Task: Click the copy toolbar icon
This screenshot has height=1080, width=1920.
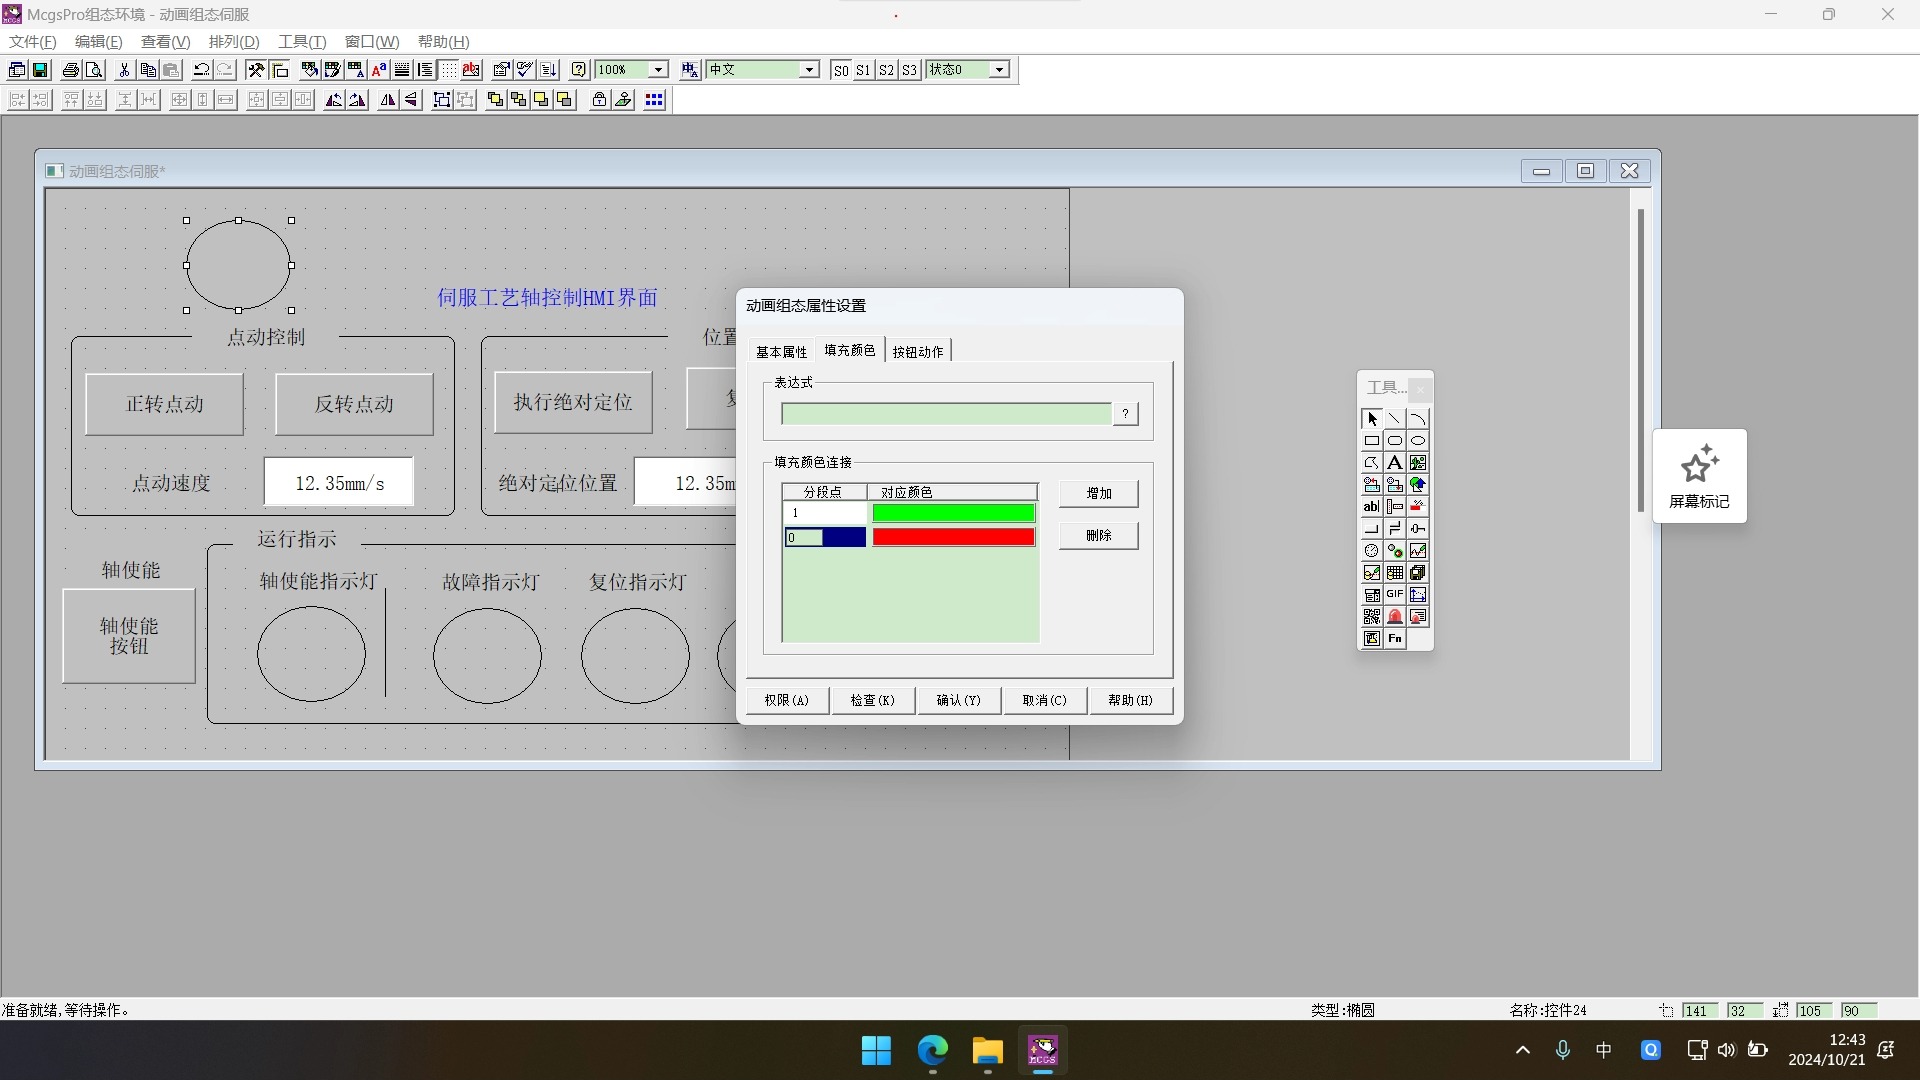Action: [148, 70]
